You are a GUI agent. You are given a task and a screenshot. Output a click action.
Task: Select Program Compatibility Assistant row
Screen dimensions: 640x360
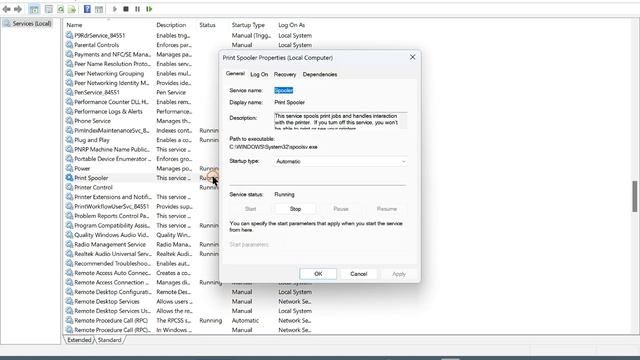point(142,225)
